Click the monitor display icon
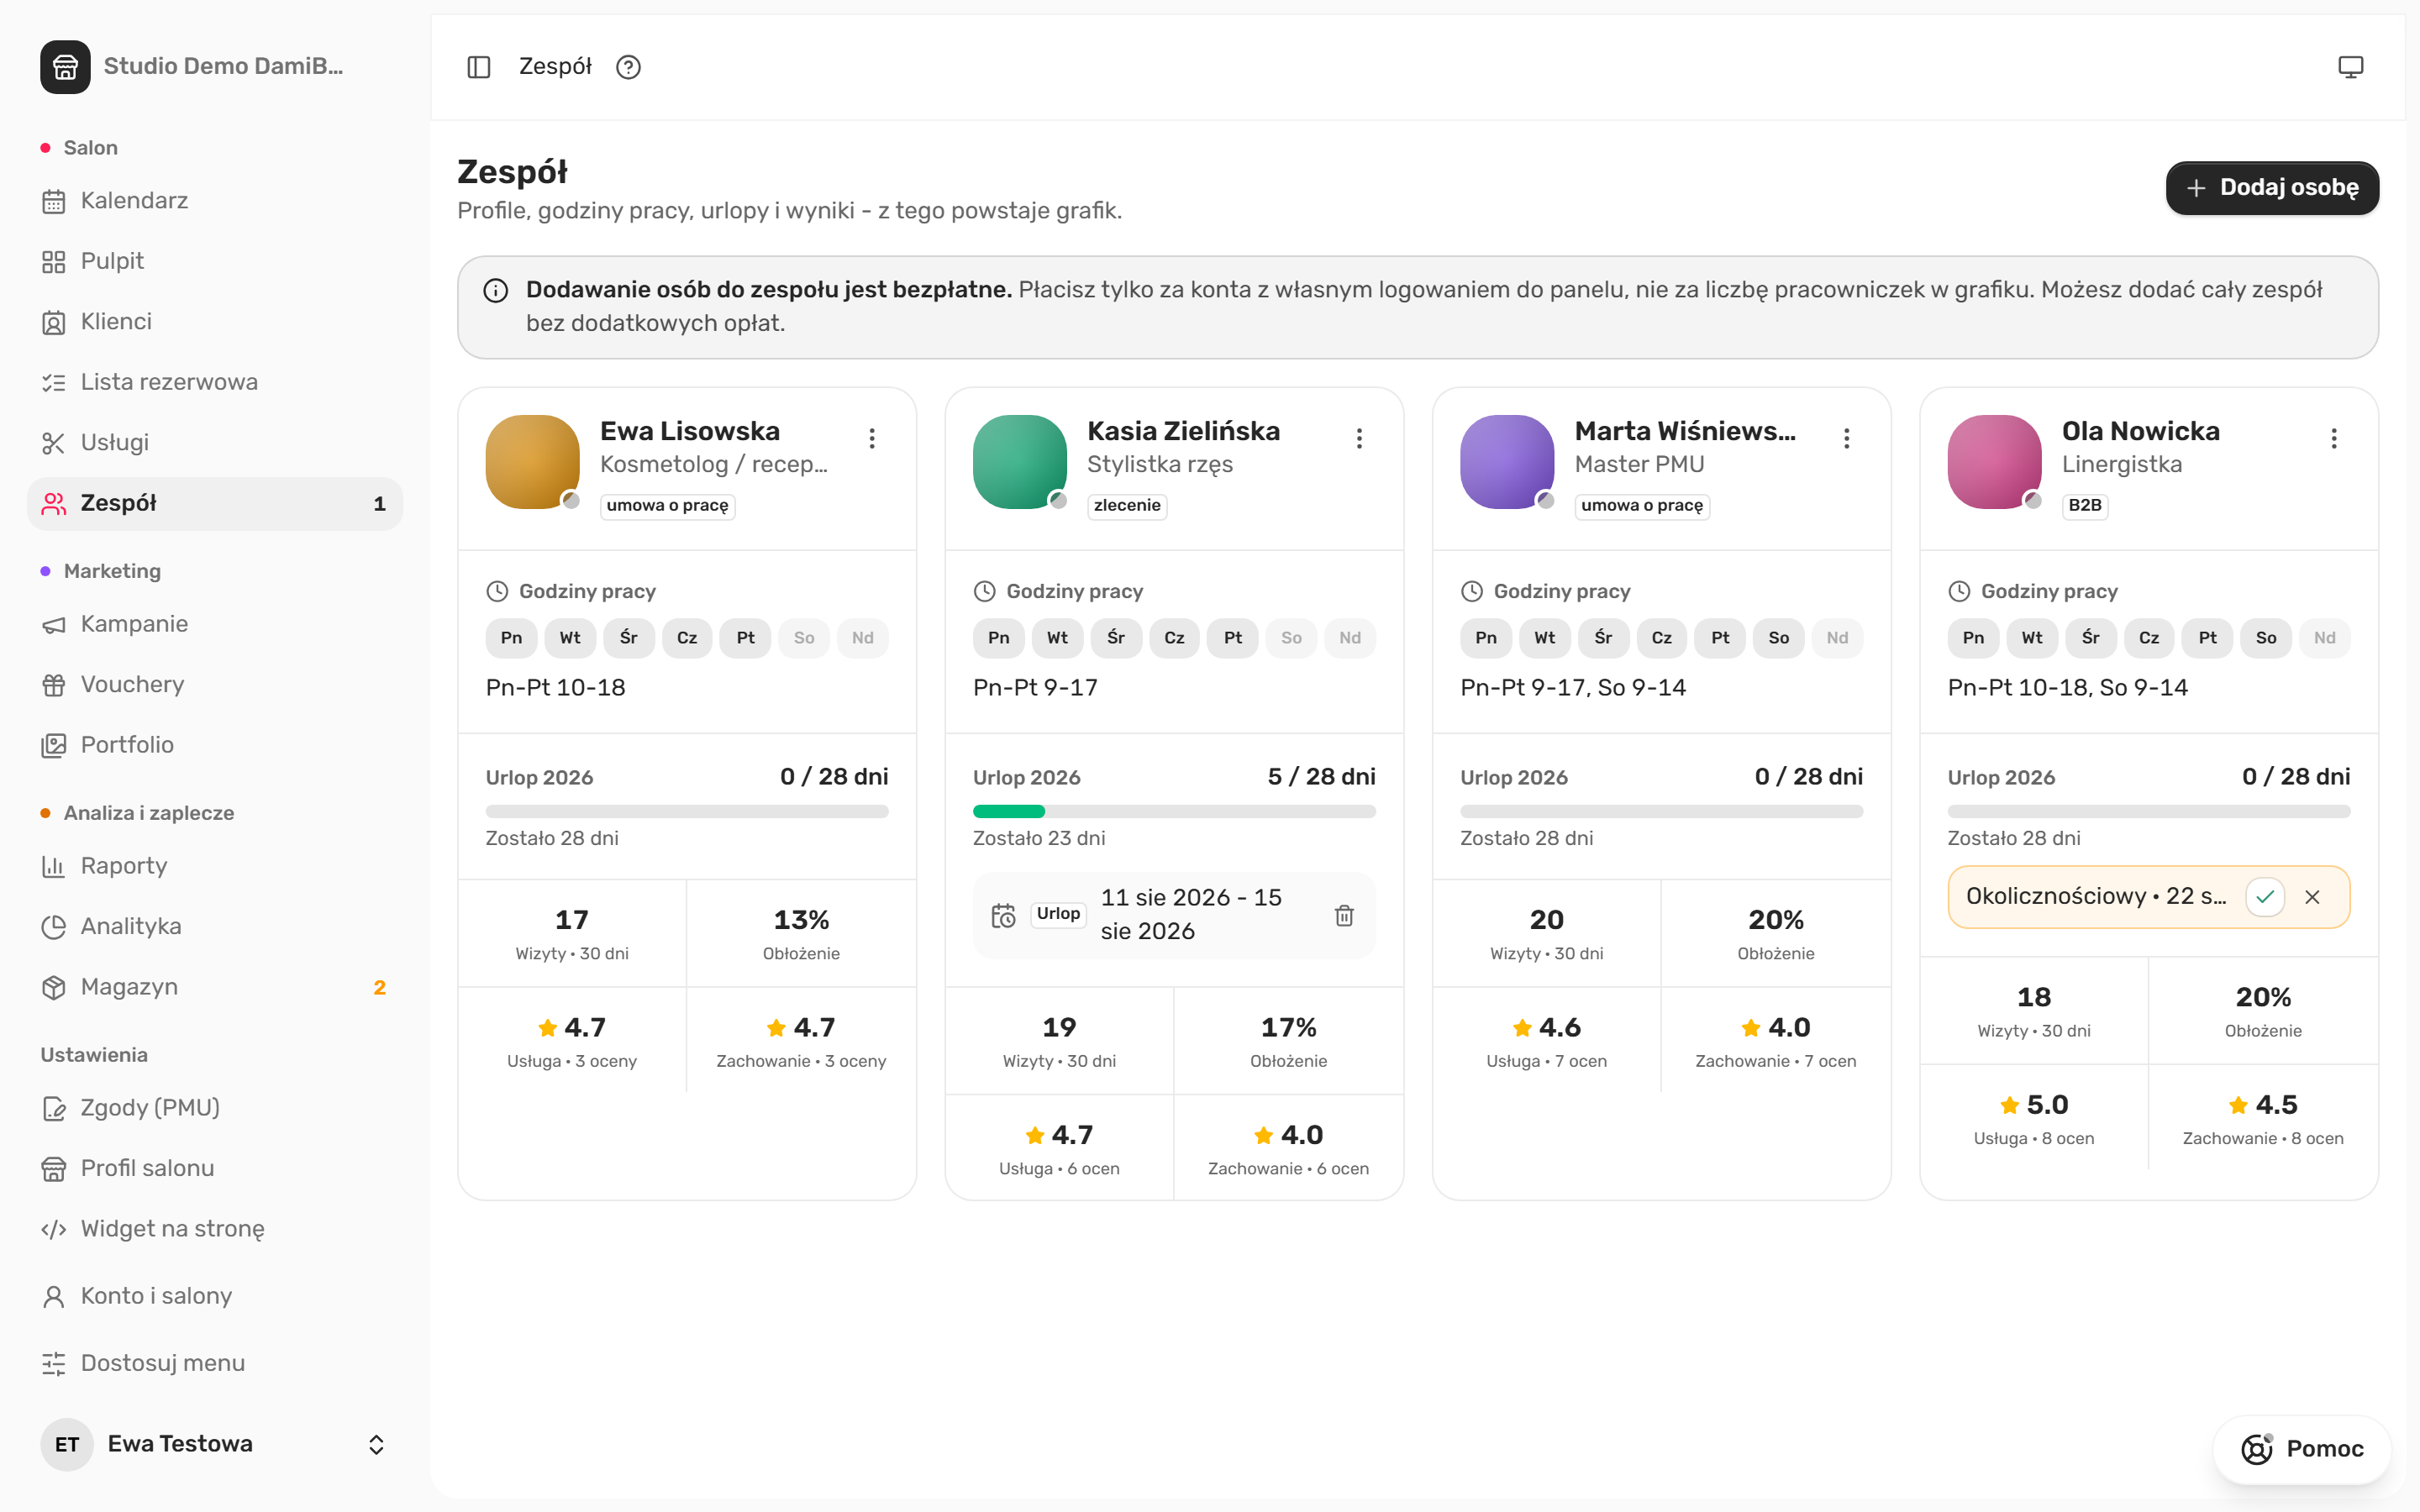This screenshot has height=1512, width=2420. coord(2350,67)
